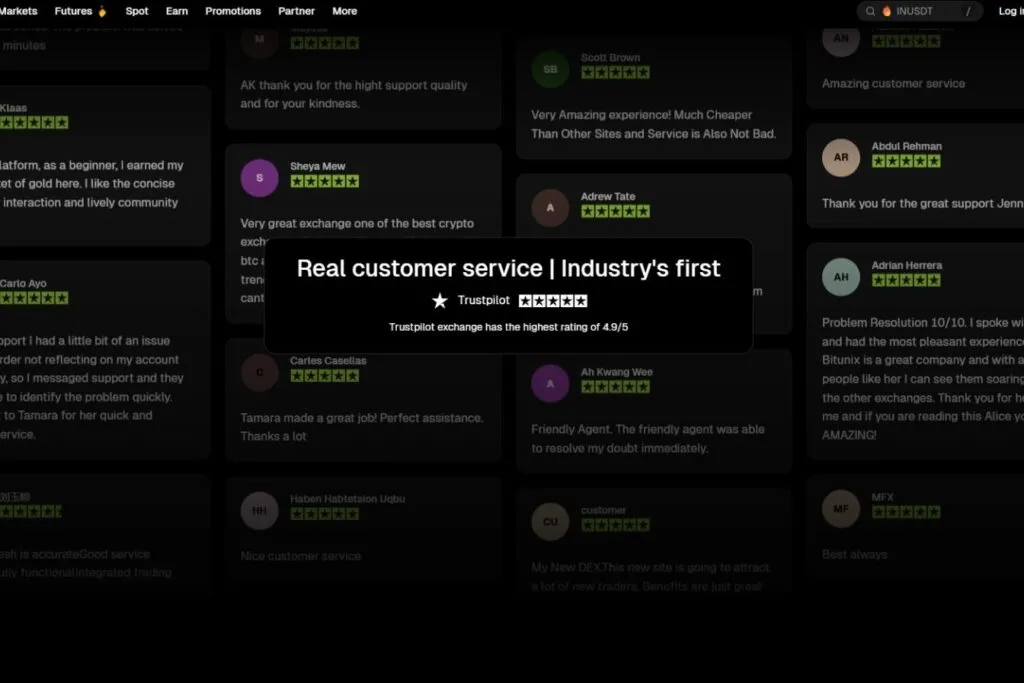
Task: Click Scott Brown's star rating
Action: [x=615, y=72]
